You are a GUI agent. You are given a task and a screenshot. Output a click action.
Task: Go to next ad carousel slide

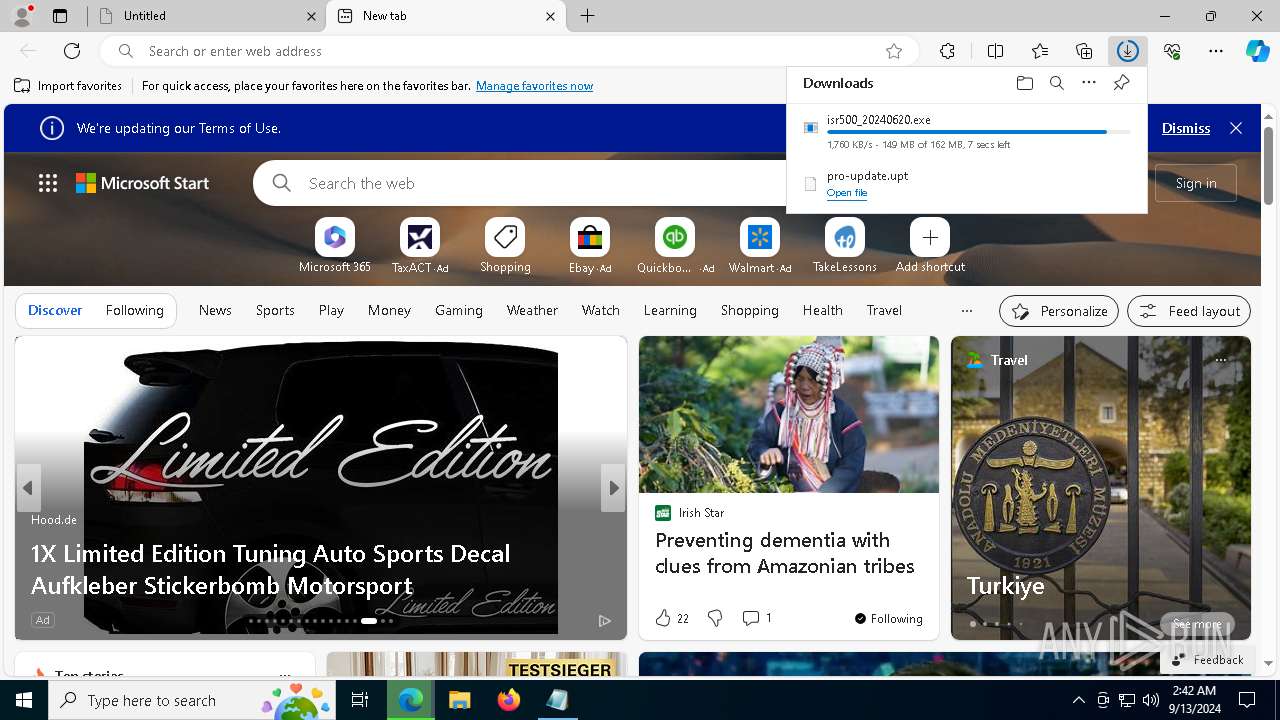pyautogui.click(x=614, y=487)
